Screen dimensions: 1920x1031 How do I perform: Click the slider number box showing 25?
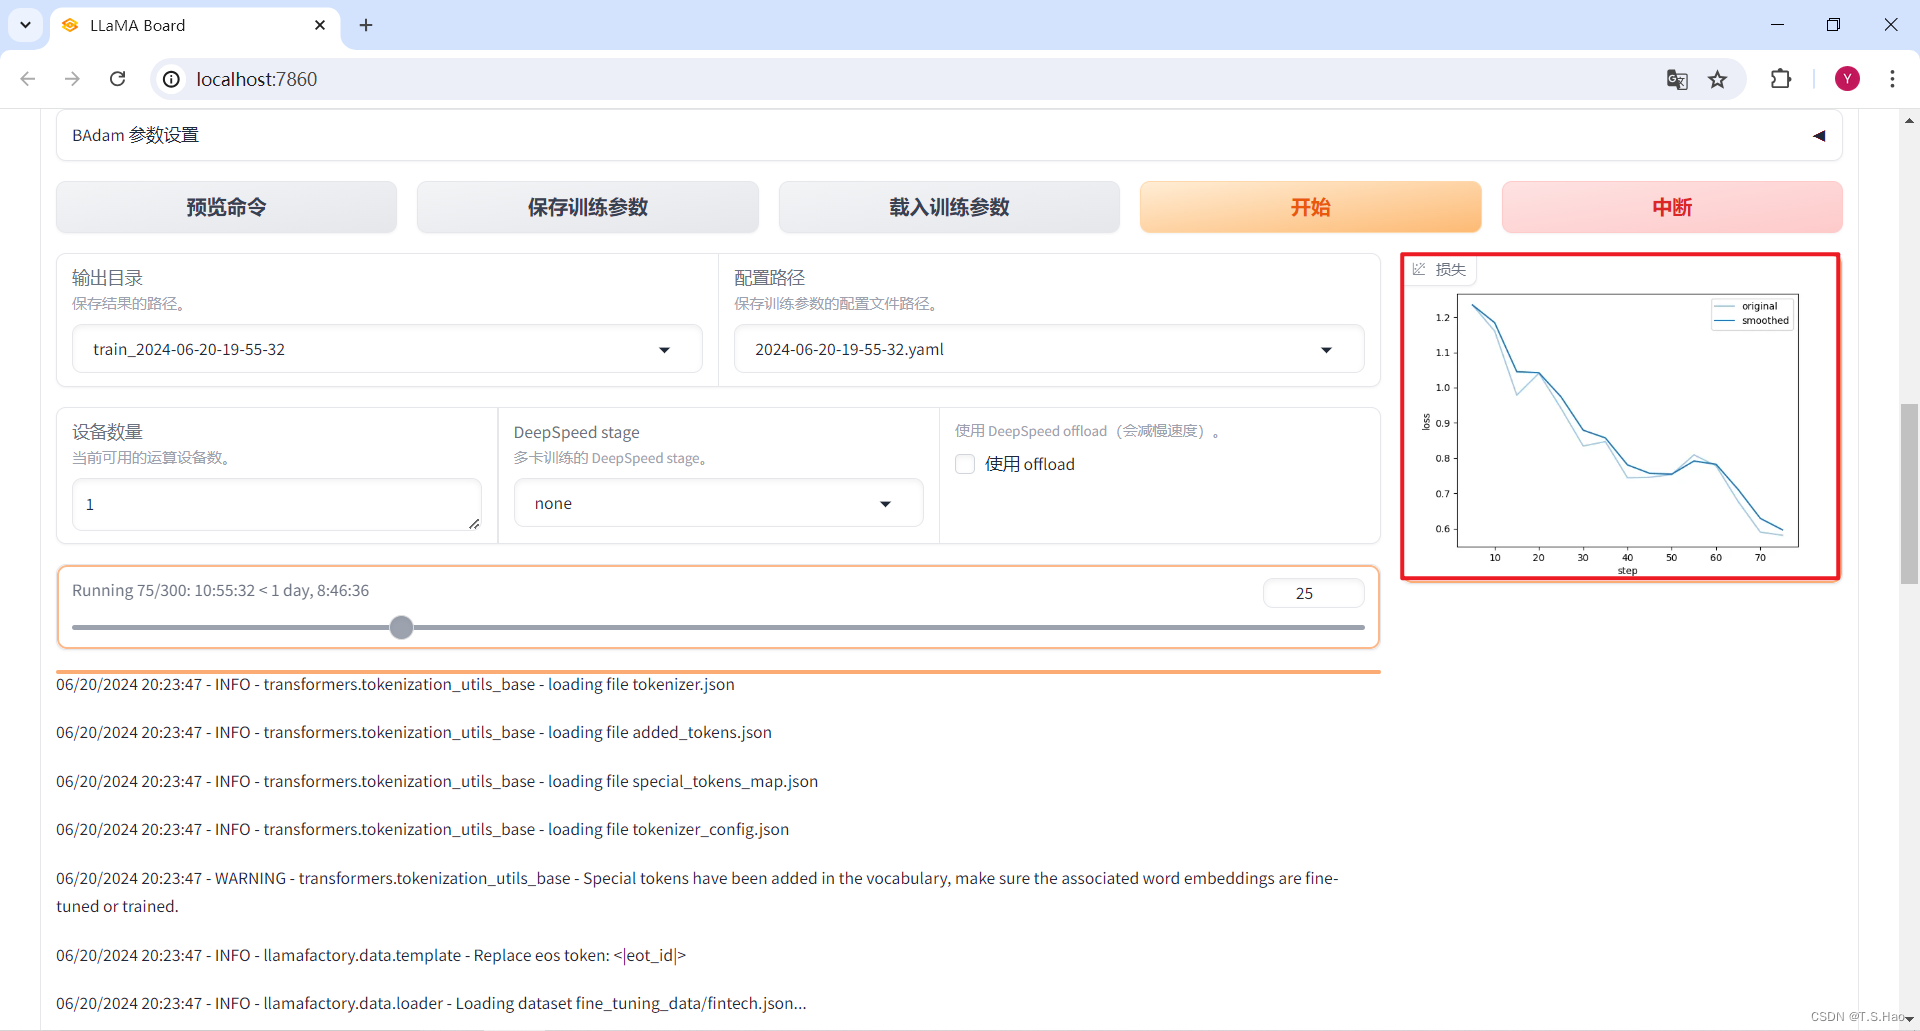(1313, 593)
